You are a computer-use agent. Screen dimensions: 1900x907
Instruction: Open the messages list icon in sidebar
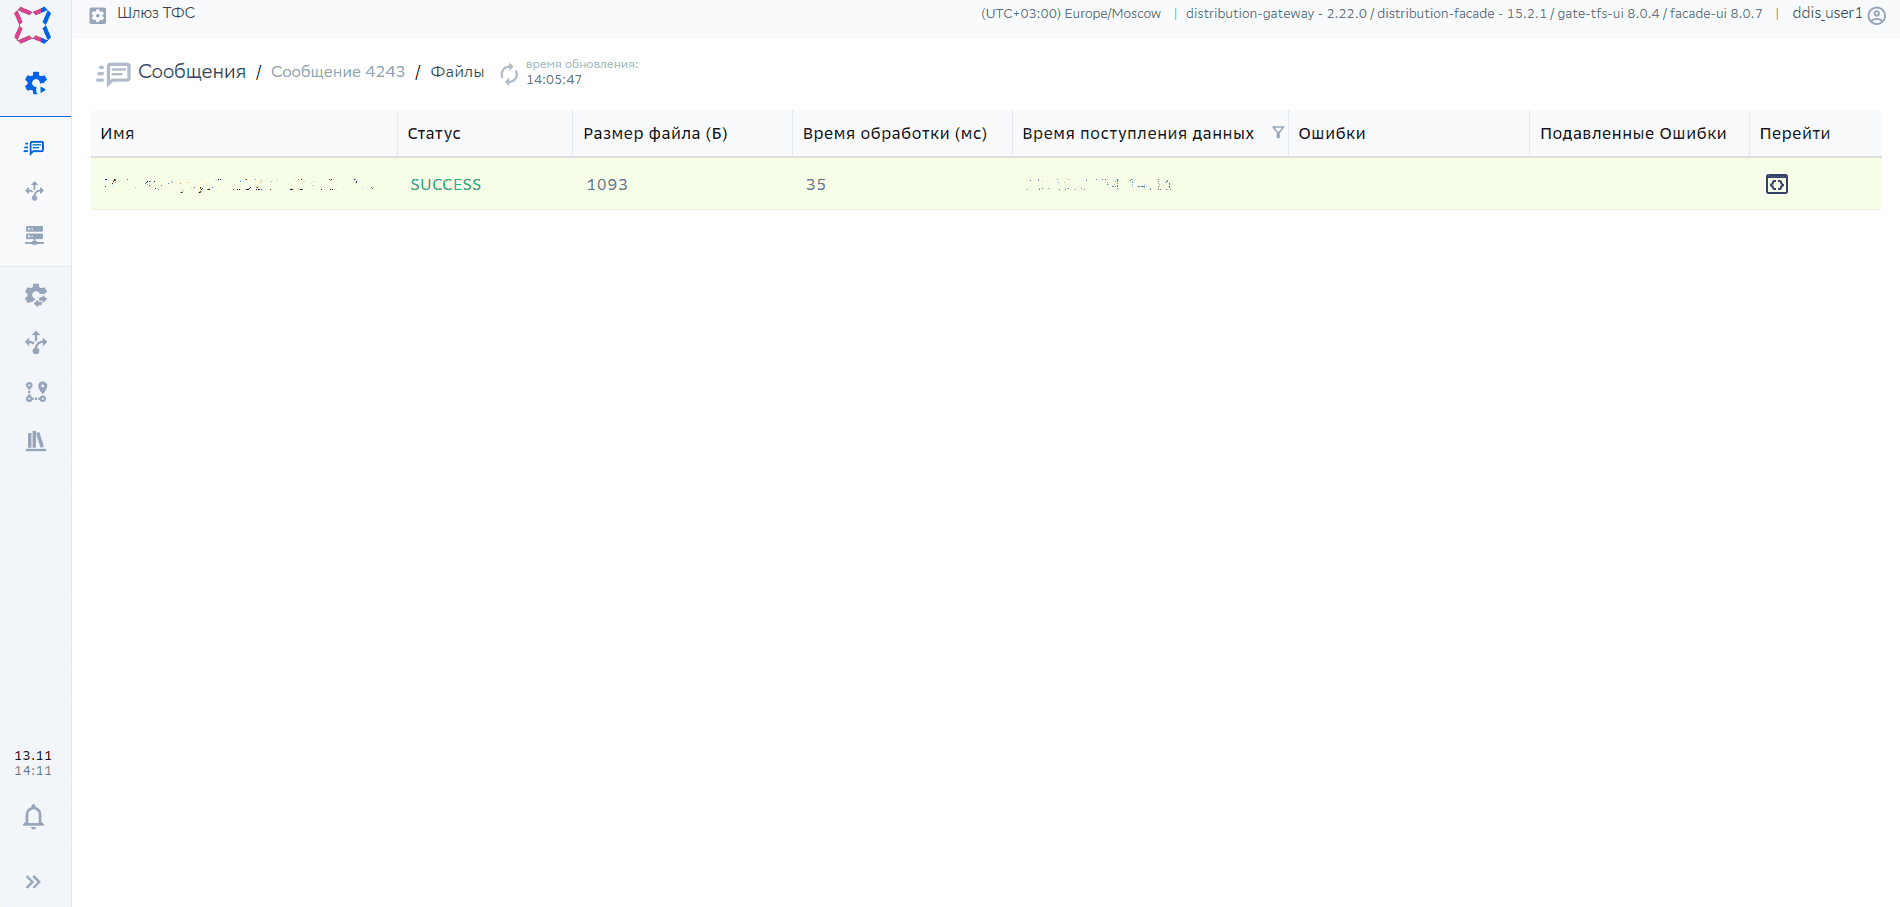tap(35, 148)
